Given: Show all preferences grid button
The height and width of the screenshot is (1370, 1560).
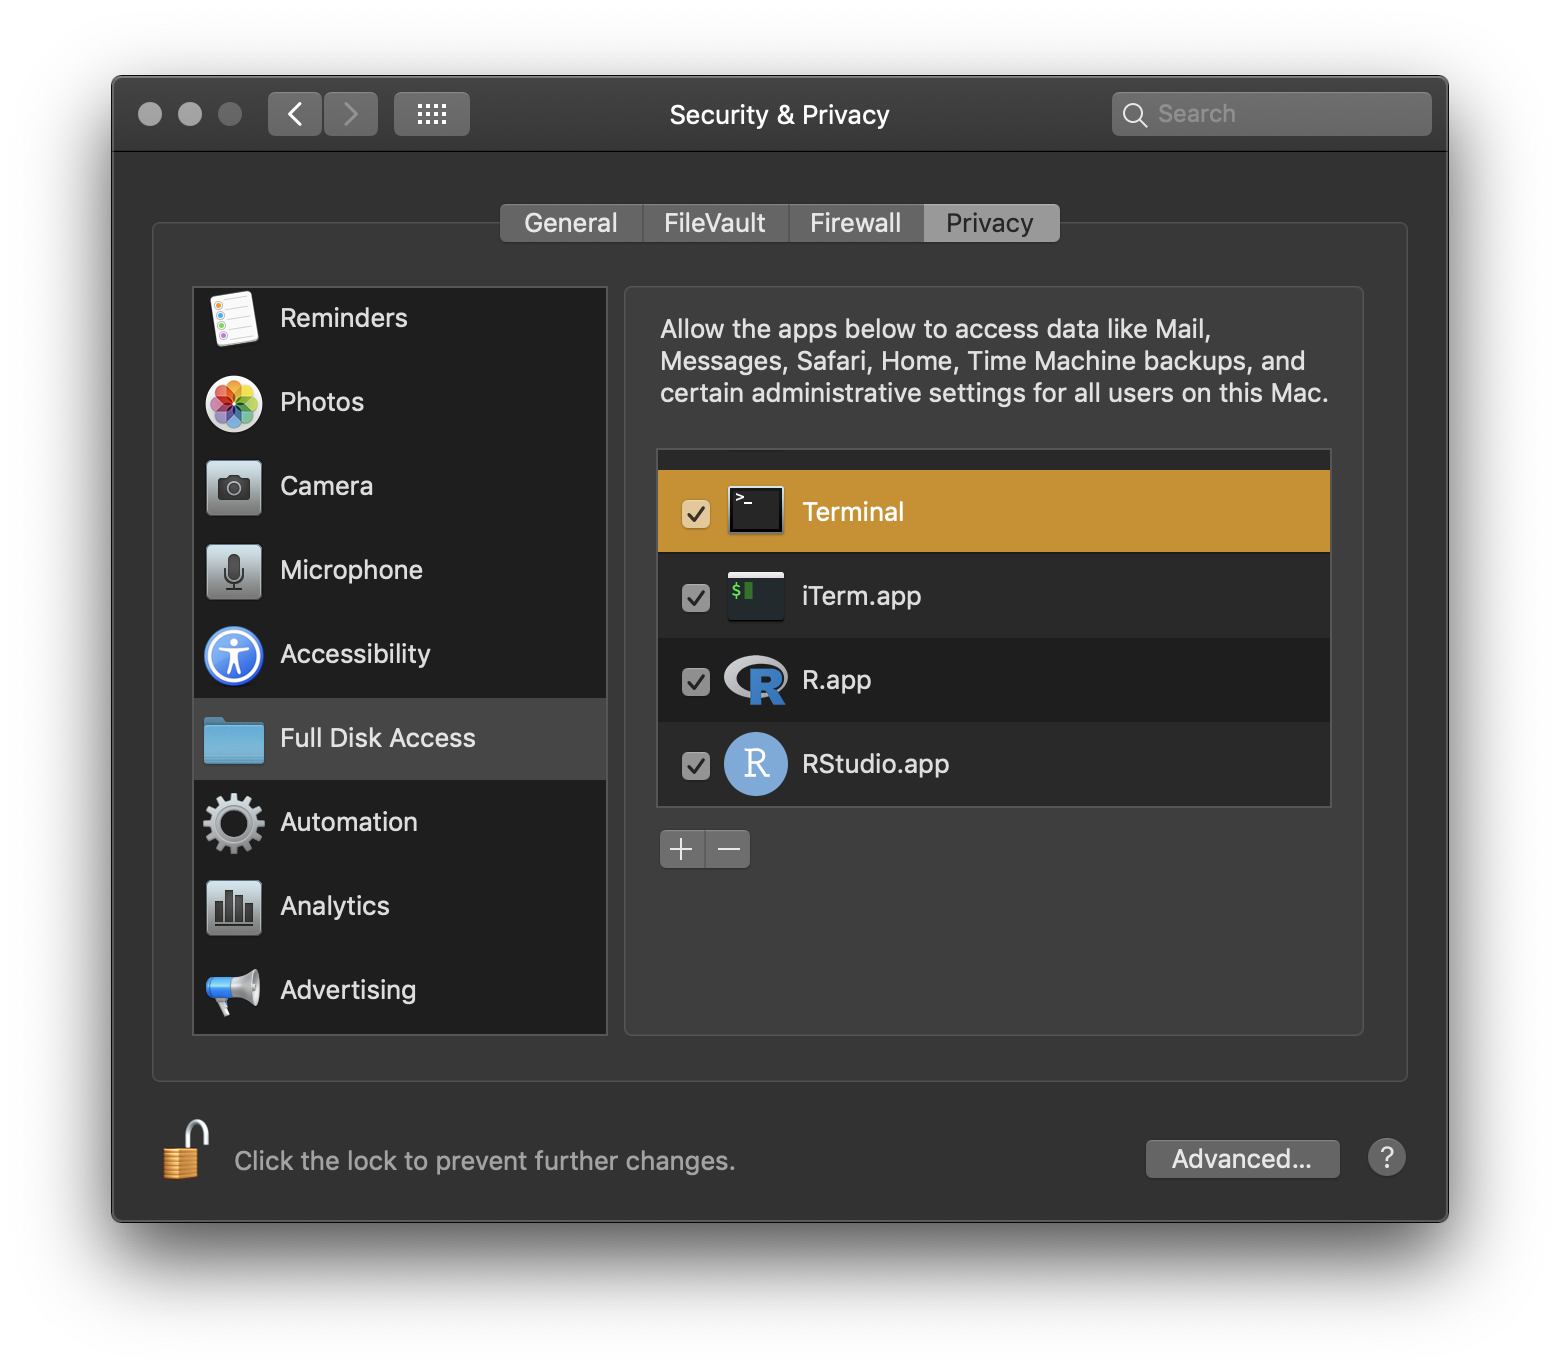Looking at the screenshot, I should tap(431, 114).
